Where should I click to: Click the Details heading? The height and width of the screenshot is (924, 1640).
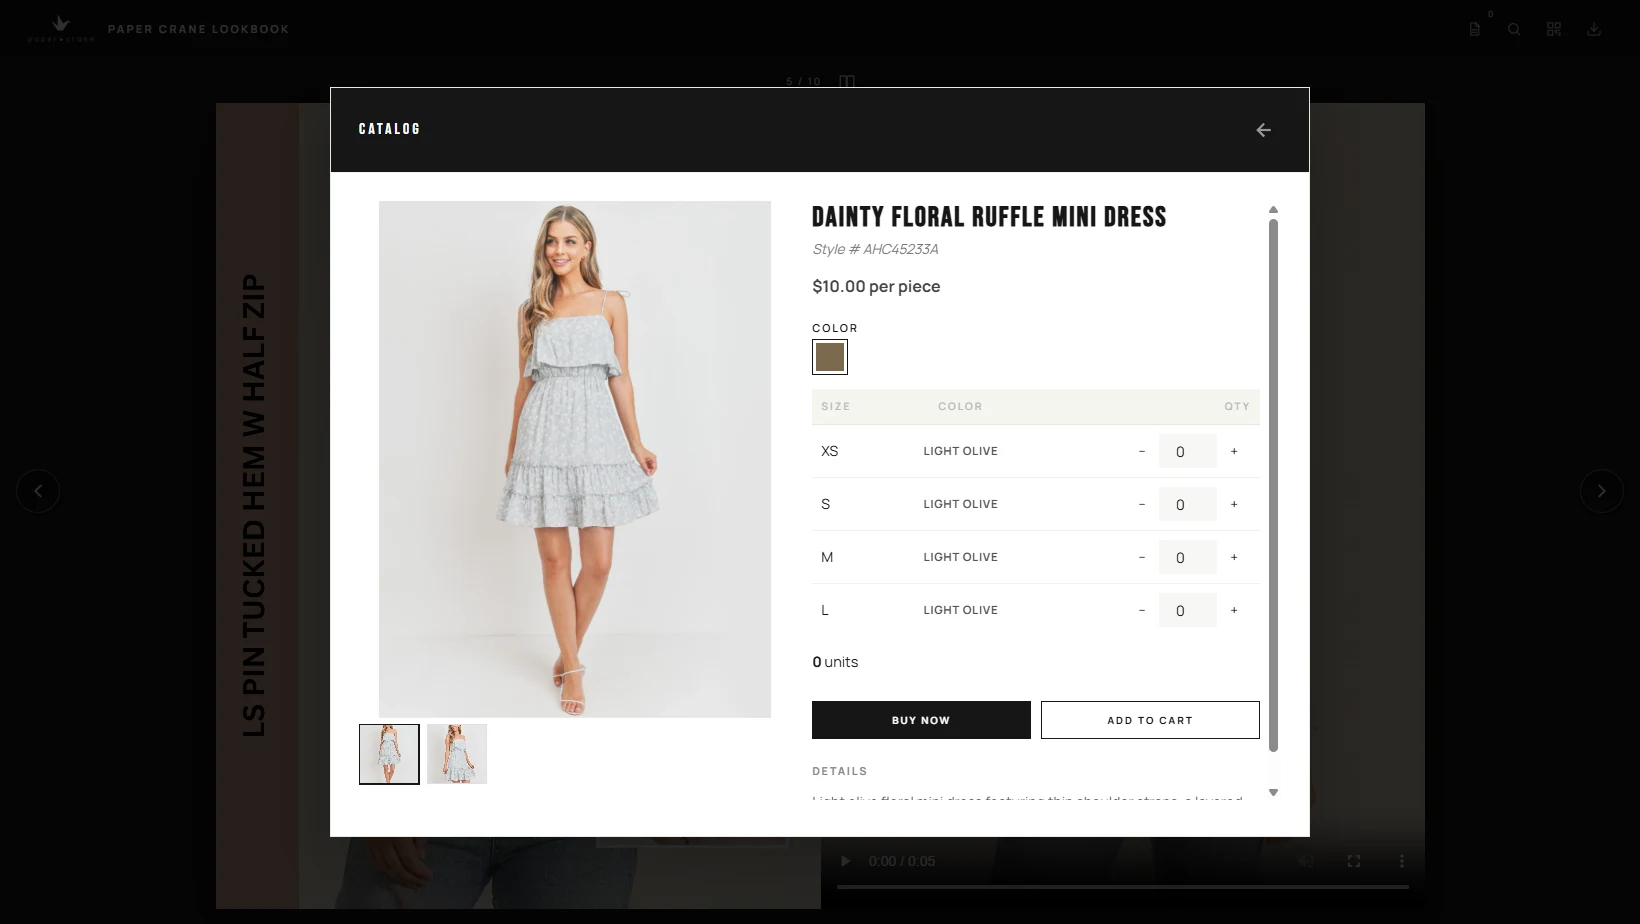840,771
